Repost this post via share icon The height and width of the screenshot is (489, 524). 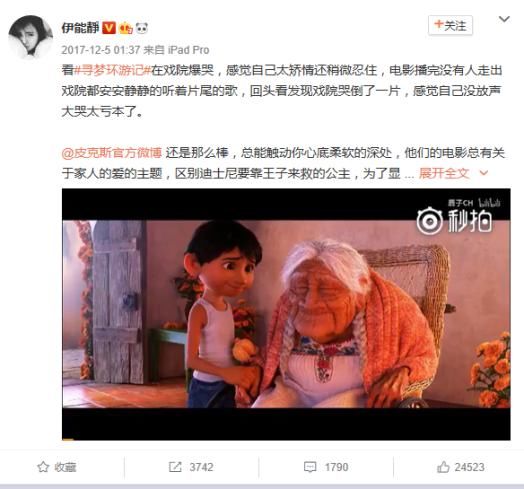175,467
